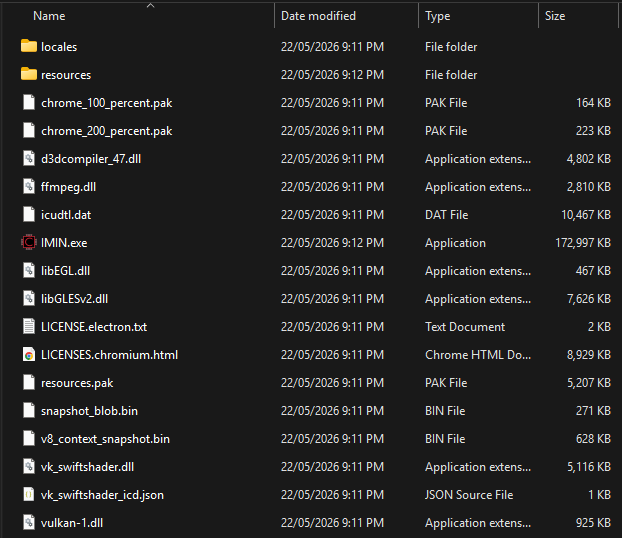Viewport: 622px width, 538px height.
Task: Select the snapshot_blob.bin file icon
Action: pos(29,410)
